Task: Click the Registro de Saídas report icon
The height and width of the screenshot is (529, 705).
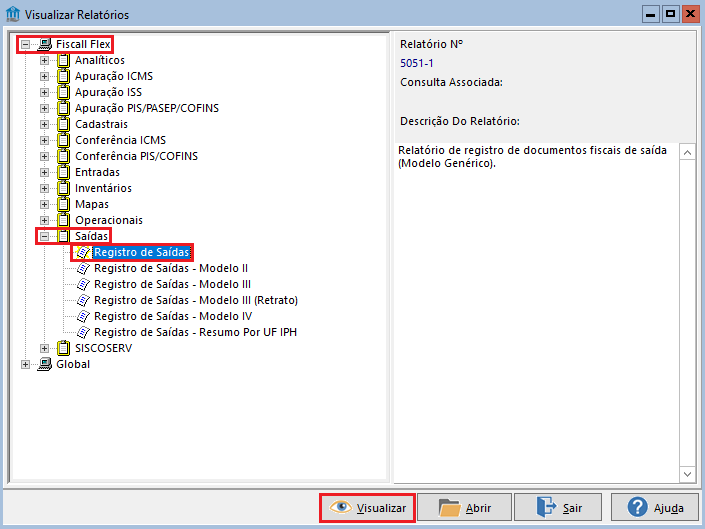Action: click(83, 253)
